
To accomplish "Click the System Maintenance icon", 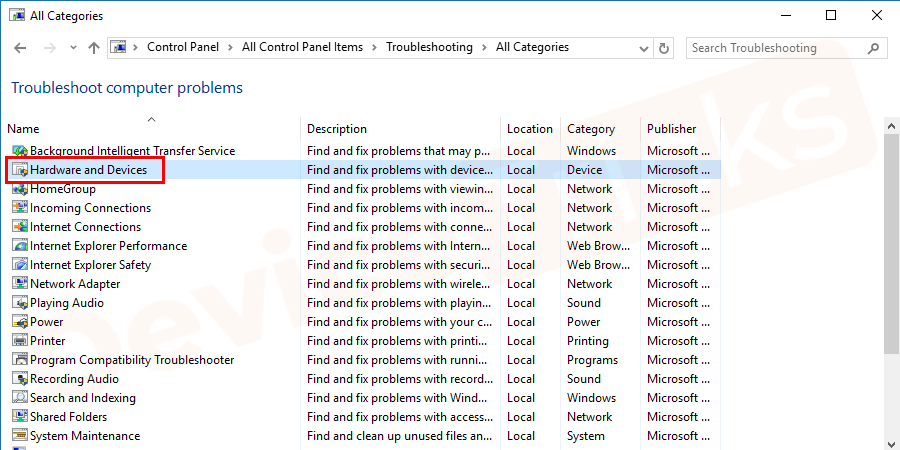I will [20, 436].
